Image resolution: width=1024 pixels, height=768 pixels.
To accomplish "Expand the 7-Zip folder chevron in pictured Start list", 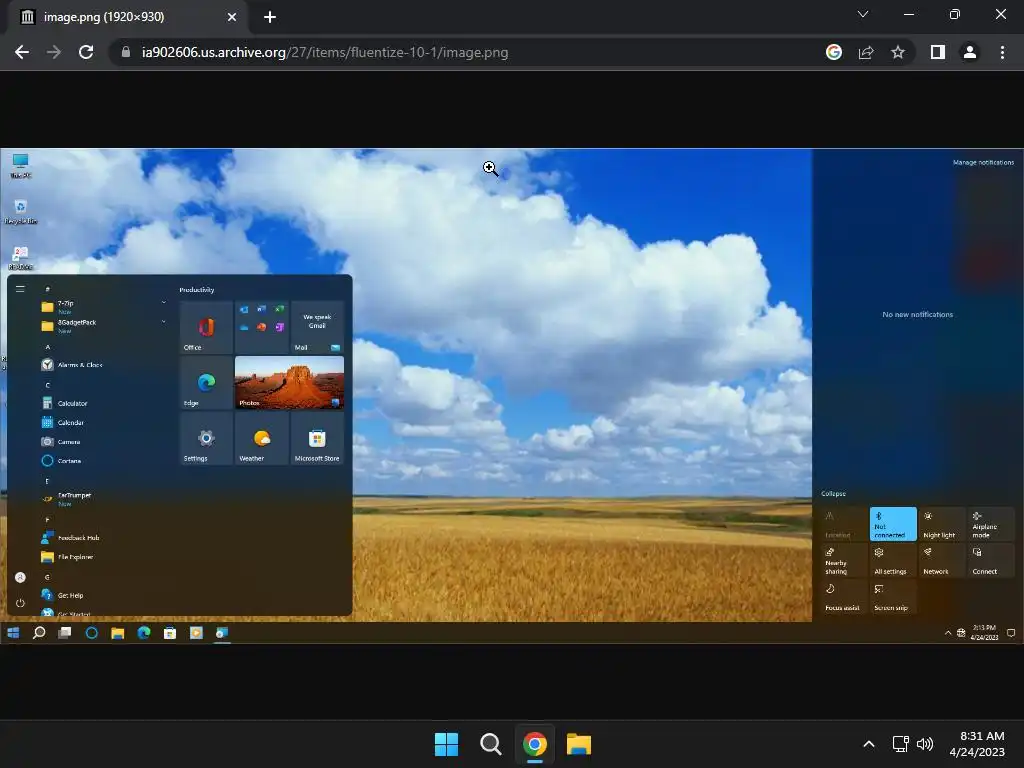I will (163, 302).
